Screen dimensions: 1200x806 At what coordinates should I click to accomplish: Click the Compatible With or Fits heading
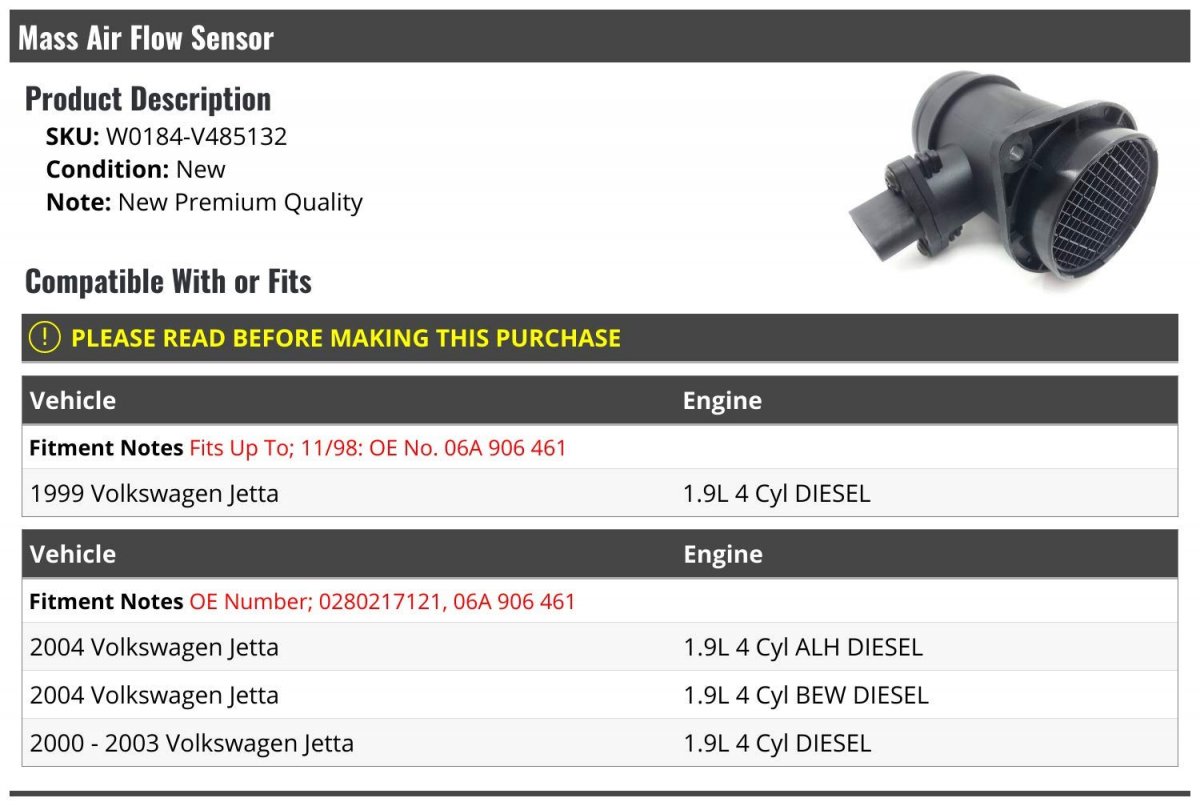pos(168,281)
